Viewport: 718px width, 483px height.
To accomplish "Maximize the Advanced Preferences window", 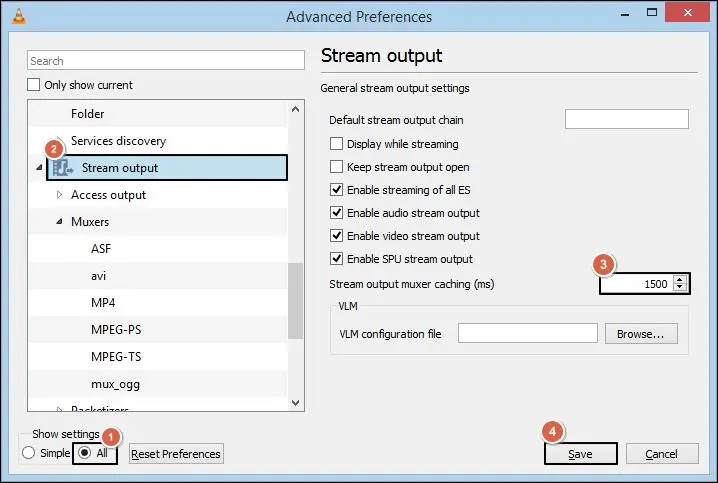I will [652, 12].
